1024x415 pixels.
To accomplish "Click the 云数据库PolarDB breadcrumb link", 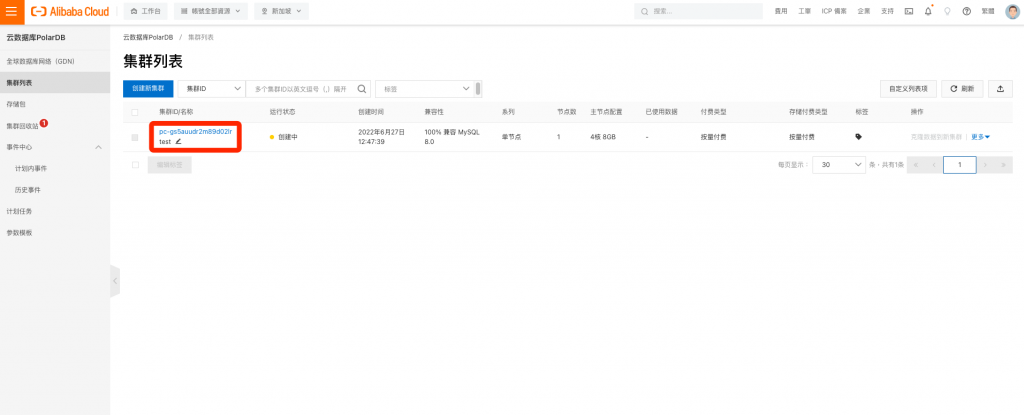I will [x=148, y=37].
